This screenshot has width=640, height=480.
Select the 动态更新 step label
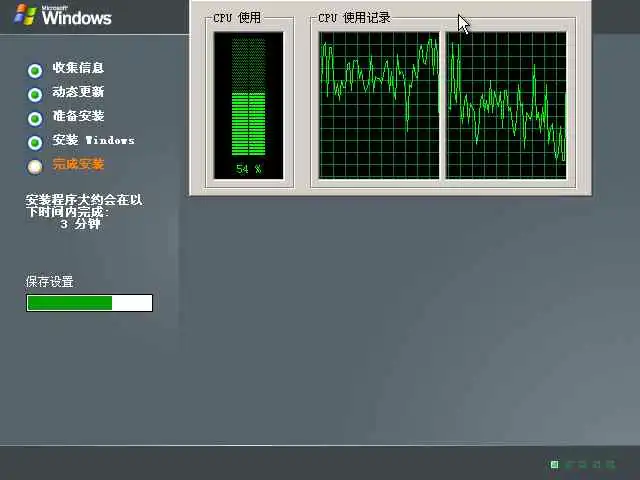point(78,92)
